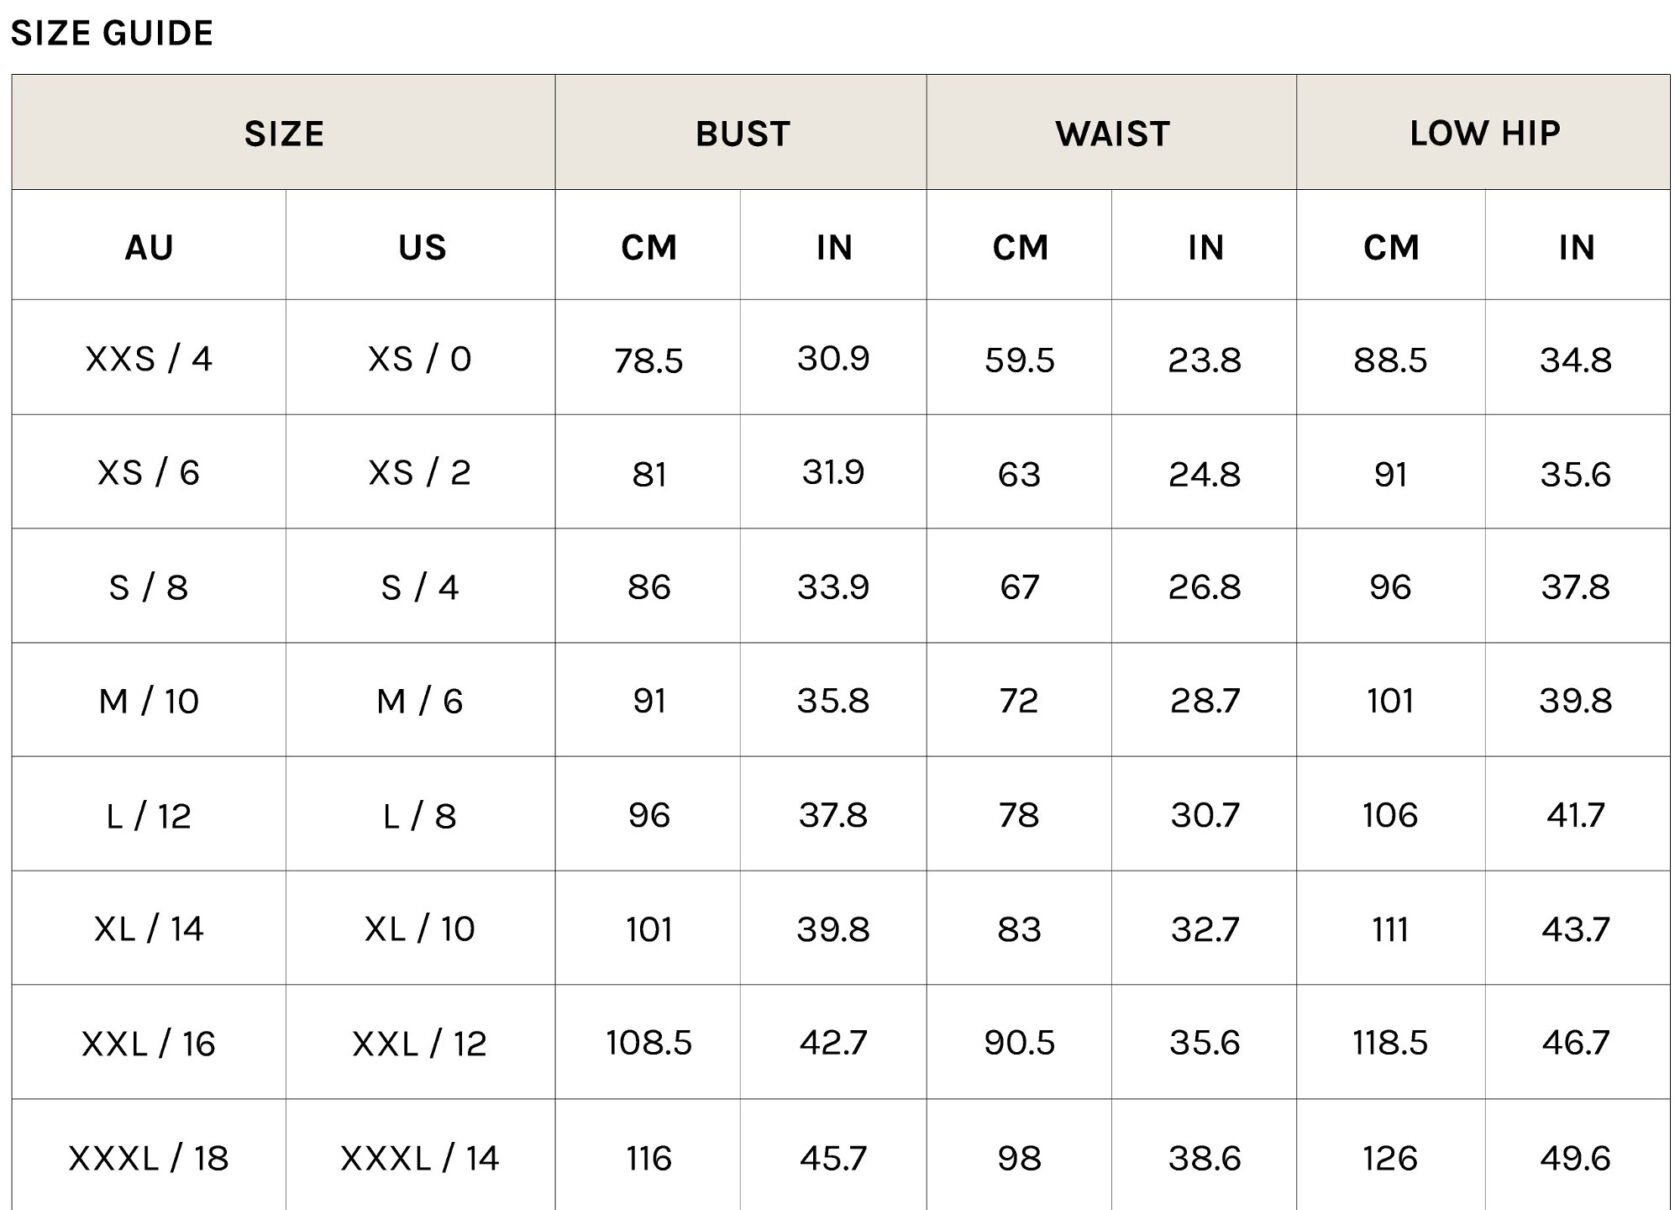The width and height of the screenshot is (1680, 1210).
Task: Select the S / 8 AU size row
Action: point(149,587)
